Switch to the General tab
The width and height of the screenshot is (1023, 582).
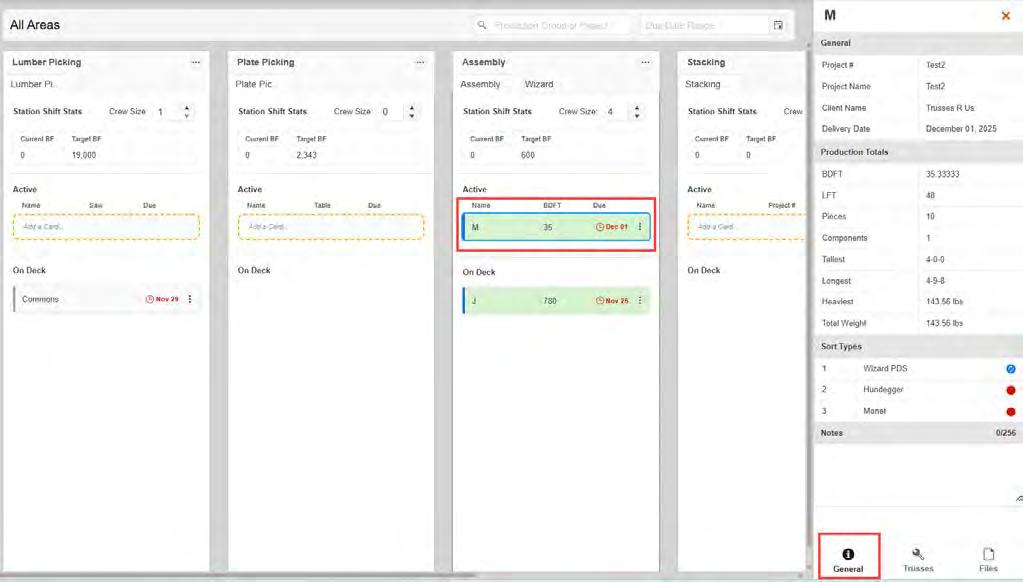(848, 560)
